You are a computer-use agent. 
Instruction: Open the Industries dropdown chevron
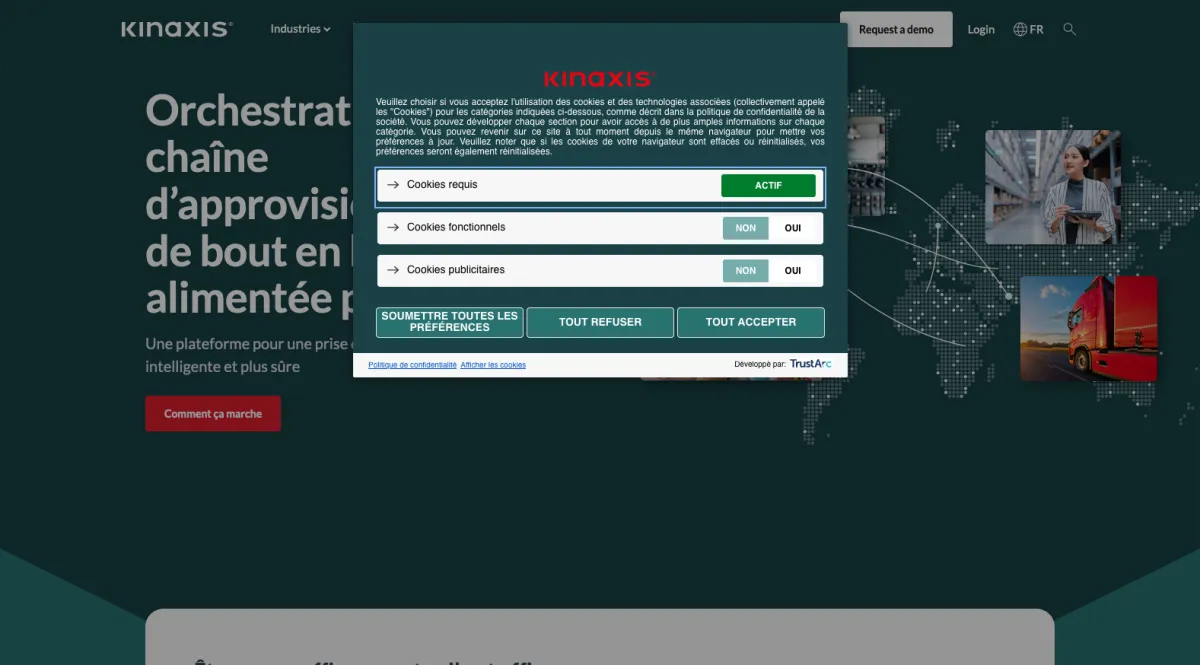[x=325, y=29]
